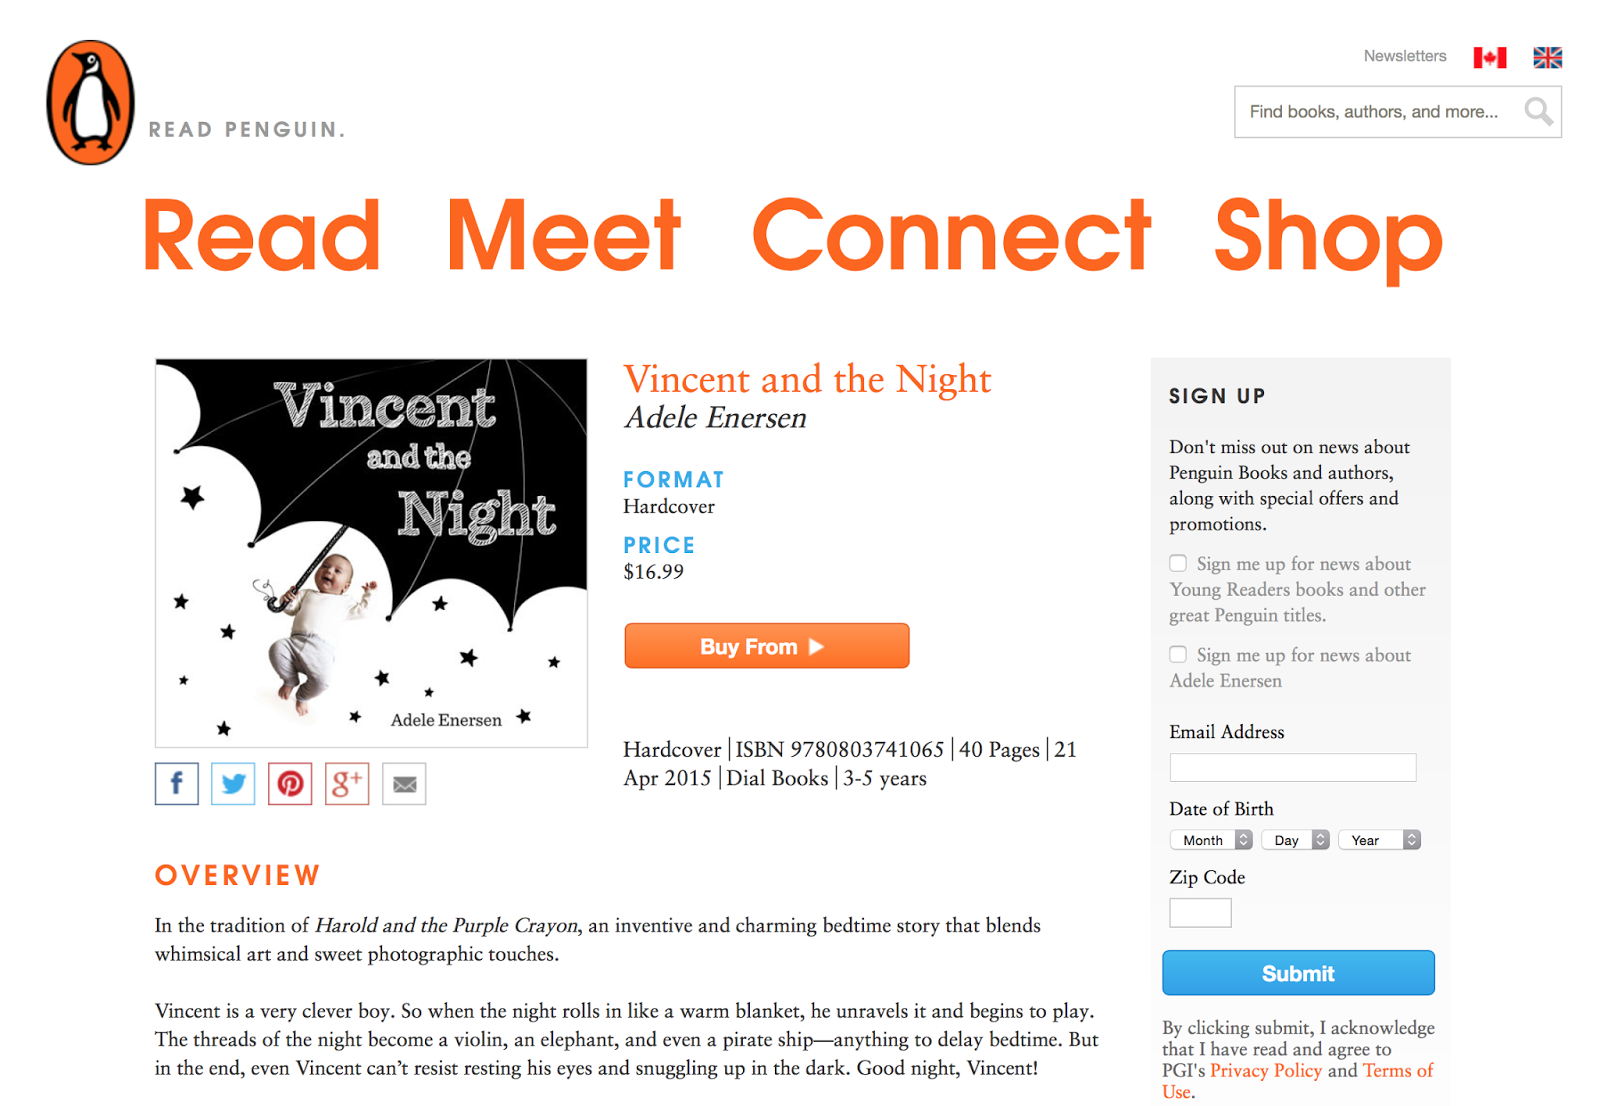The width and height of the screenshot is (1600, 1106).
Task: Share the book on Twitter
Action: tap(233, 784)
